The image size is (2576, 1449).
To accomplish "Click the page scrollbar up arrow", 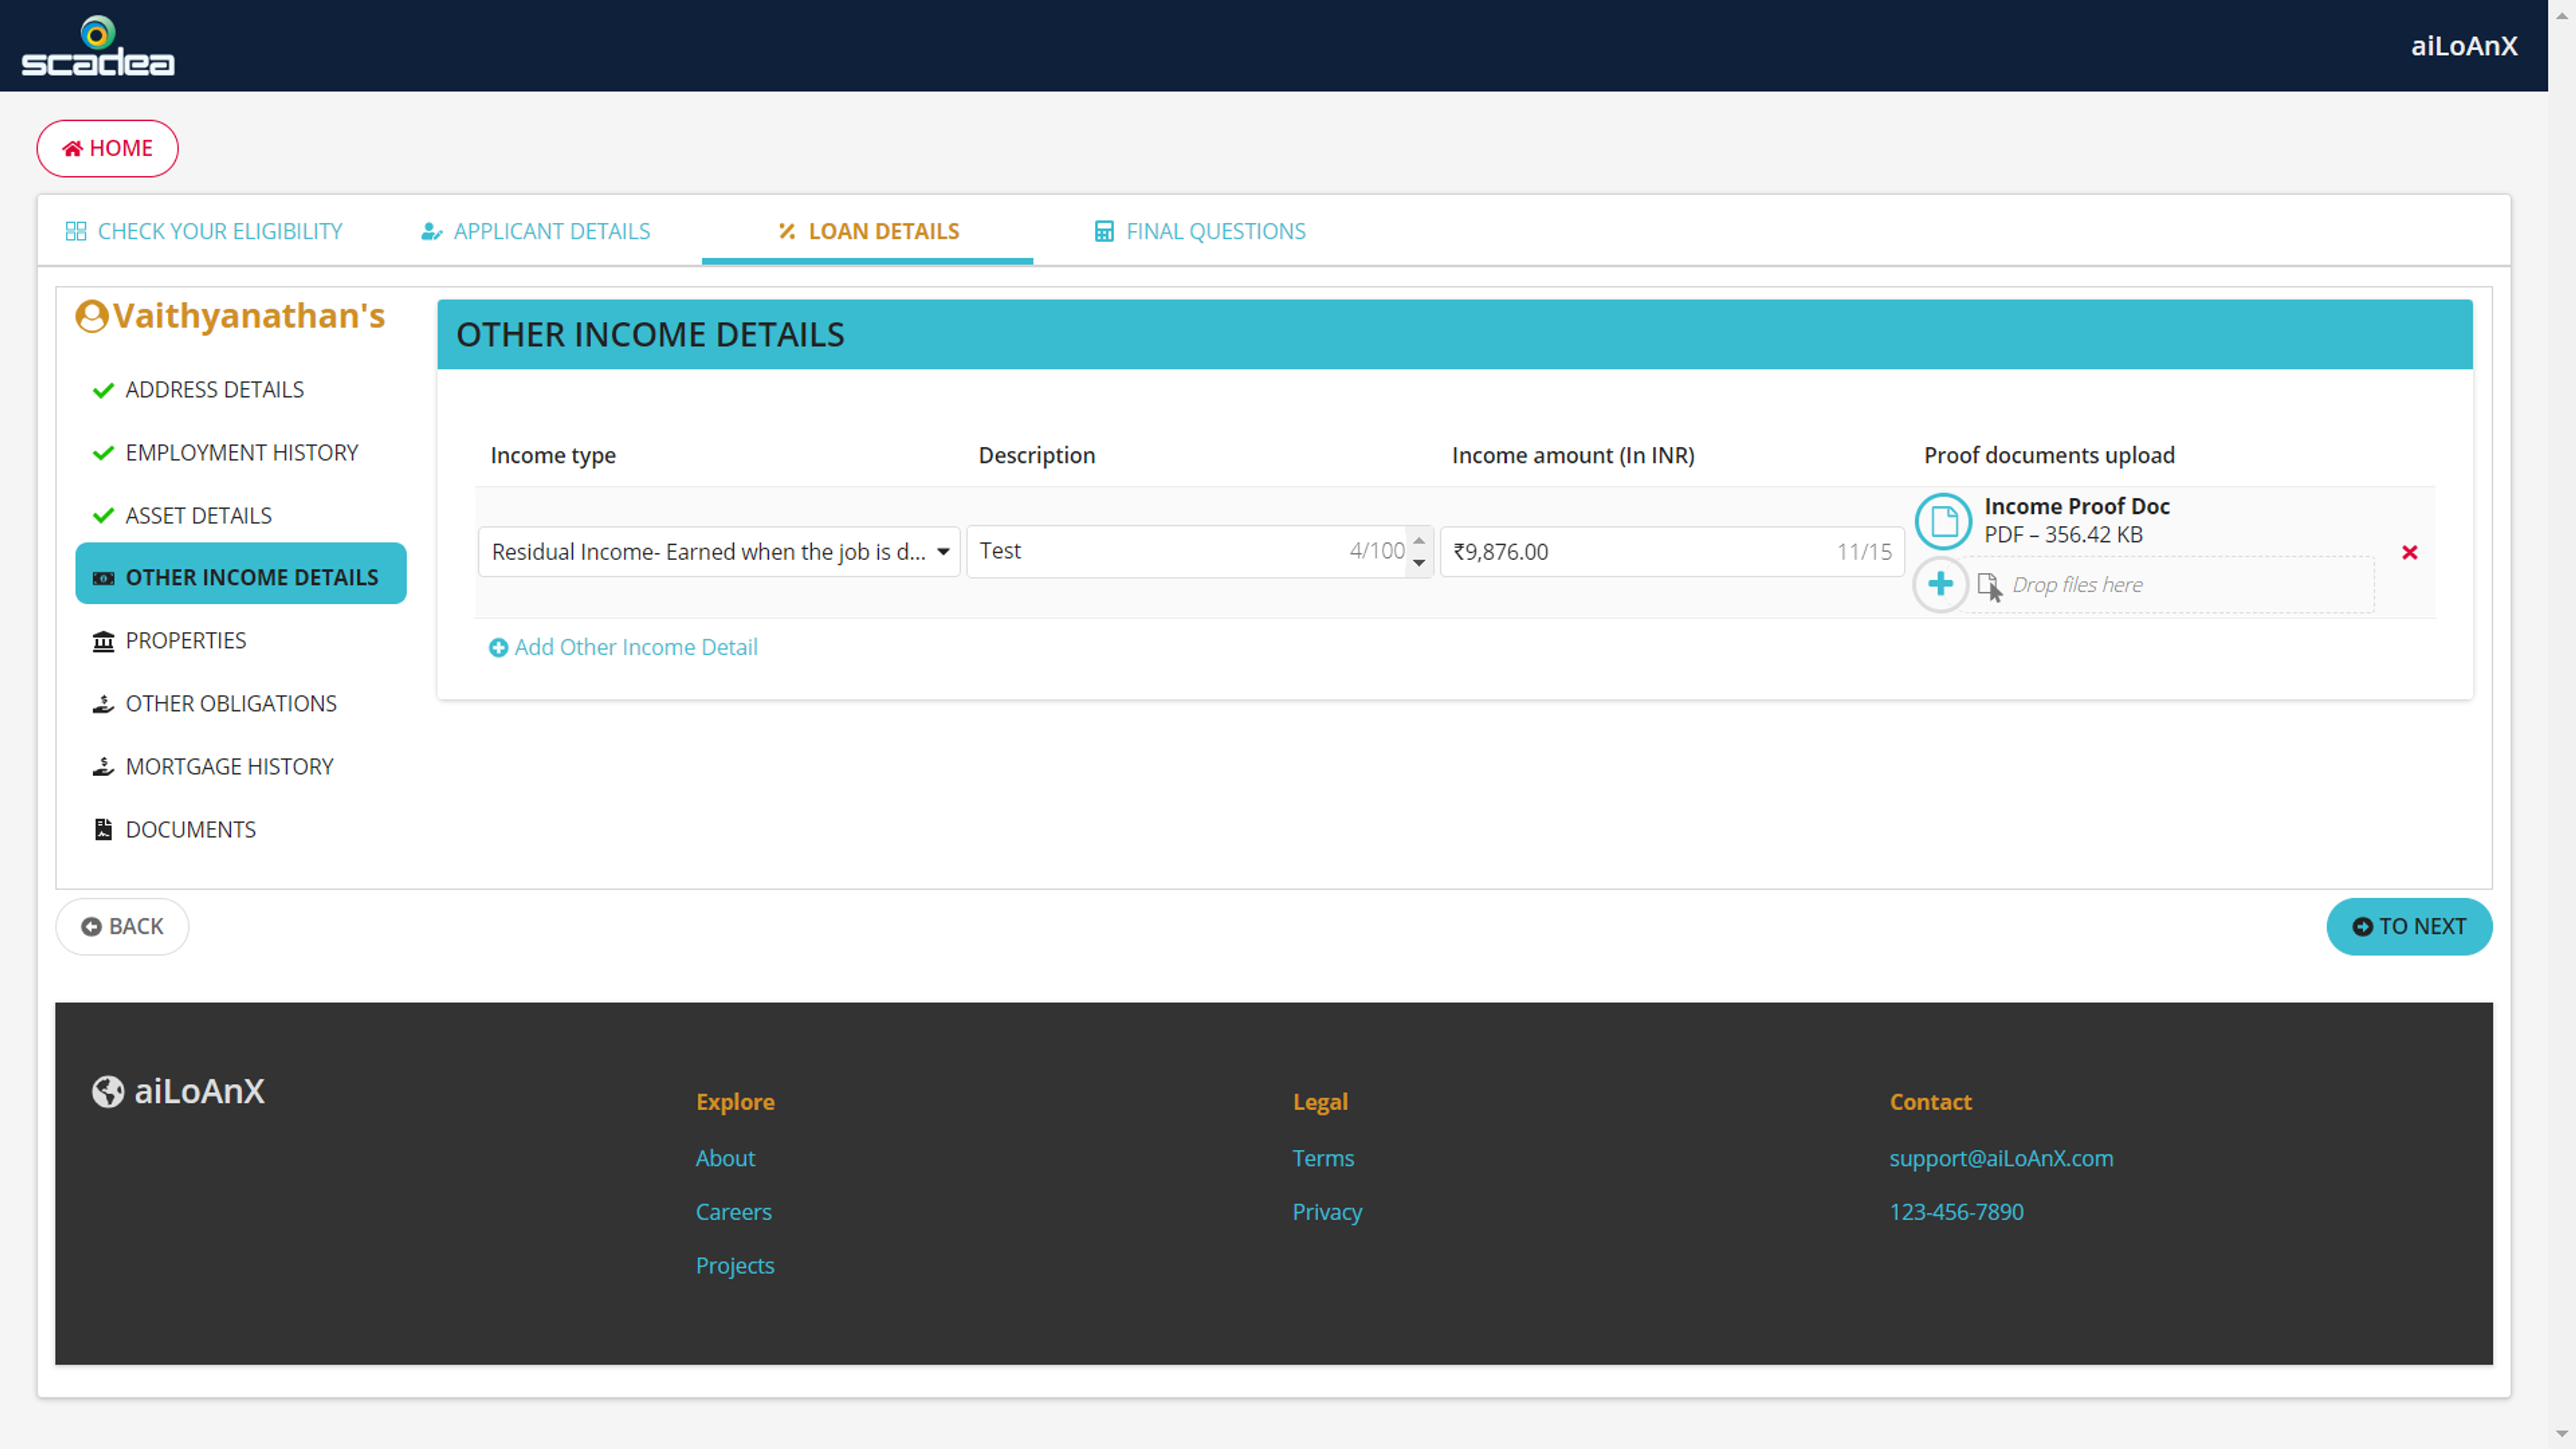I will 2562,14.
